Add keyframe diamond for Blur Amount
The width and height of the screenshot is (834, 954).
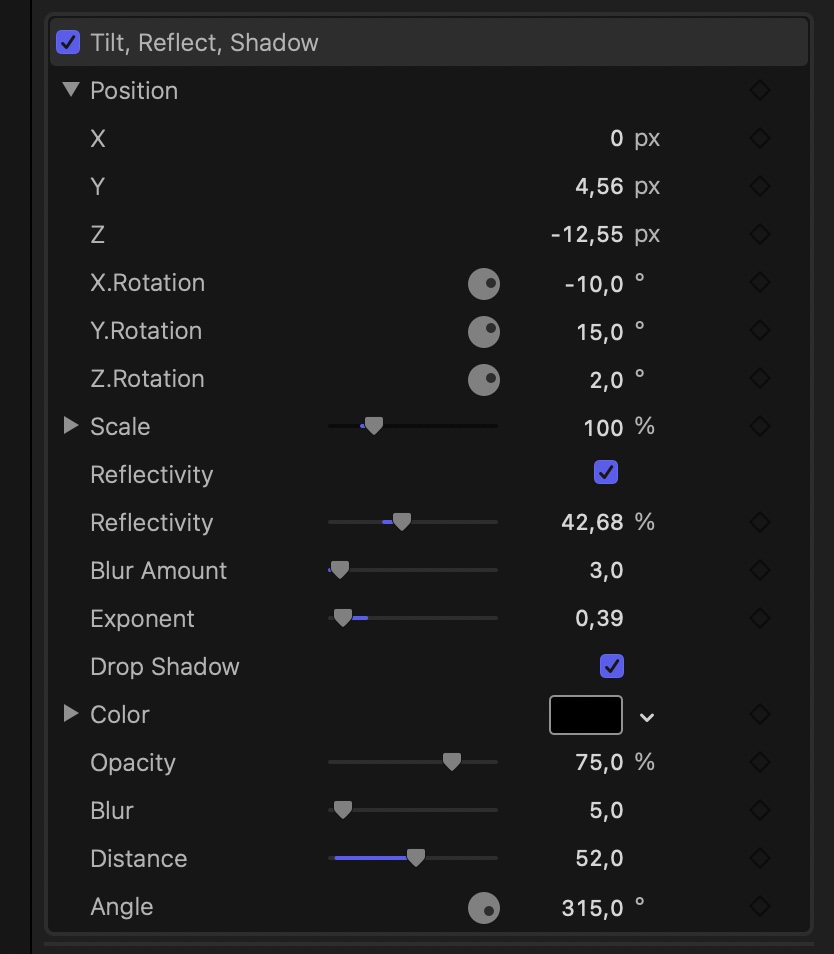coord(760,570)
